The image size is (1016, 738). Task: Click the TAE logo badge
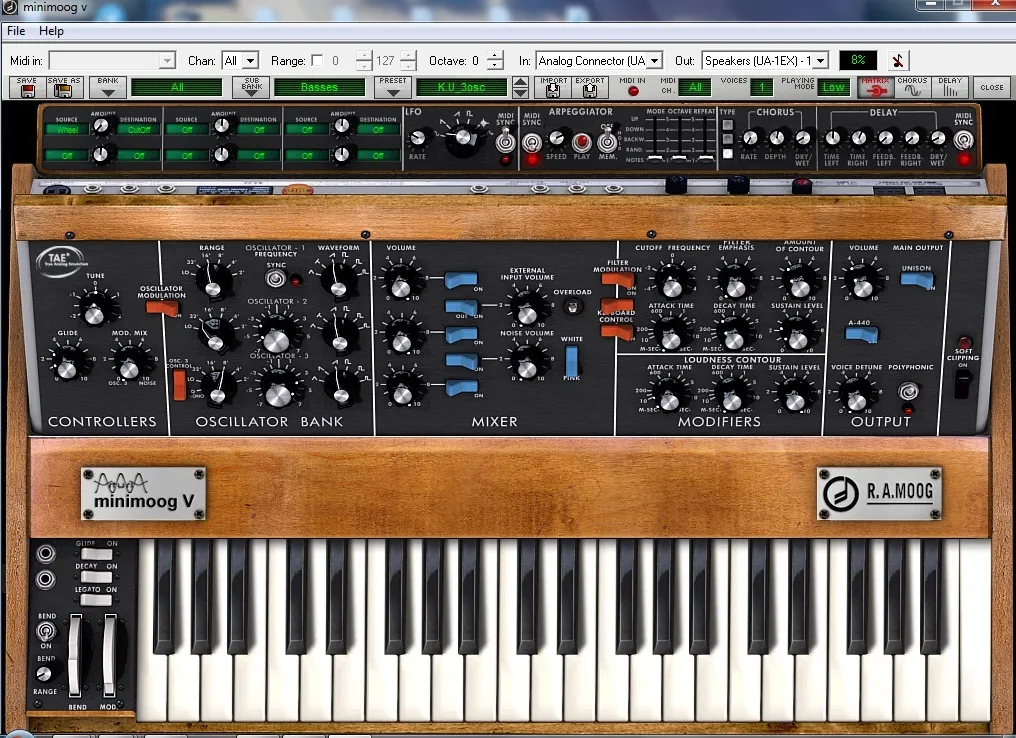click(60, 261)
